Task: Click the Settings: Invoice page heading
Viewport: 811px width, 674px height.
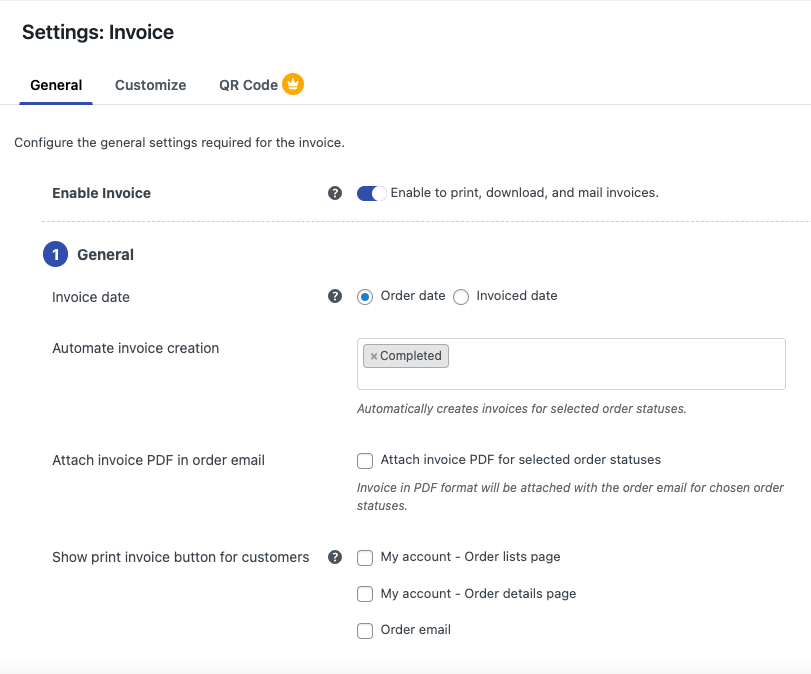Action: click(98, 32)
